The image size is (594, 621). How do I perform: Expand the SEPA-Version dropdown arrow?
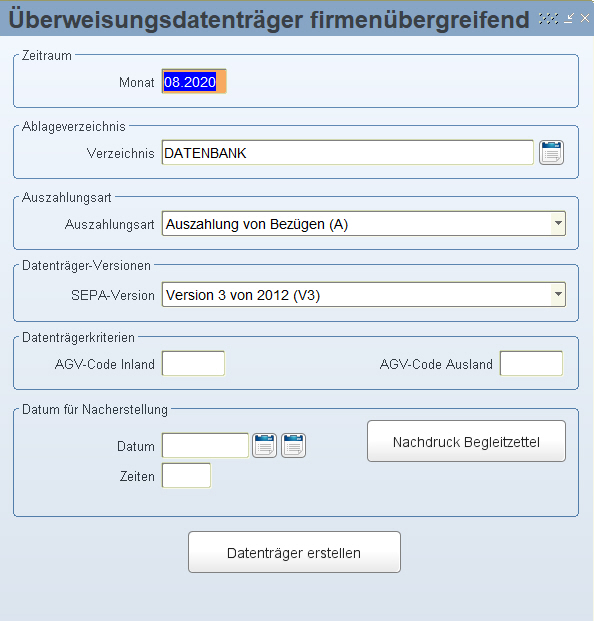click(x=558, y=294)
